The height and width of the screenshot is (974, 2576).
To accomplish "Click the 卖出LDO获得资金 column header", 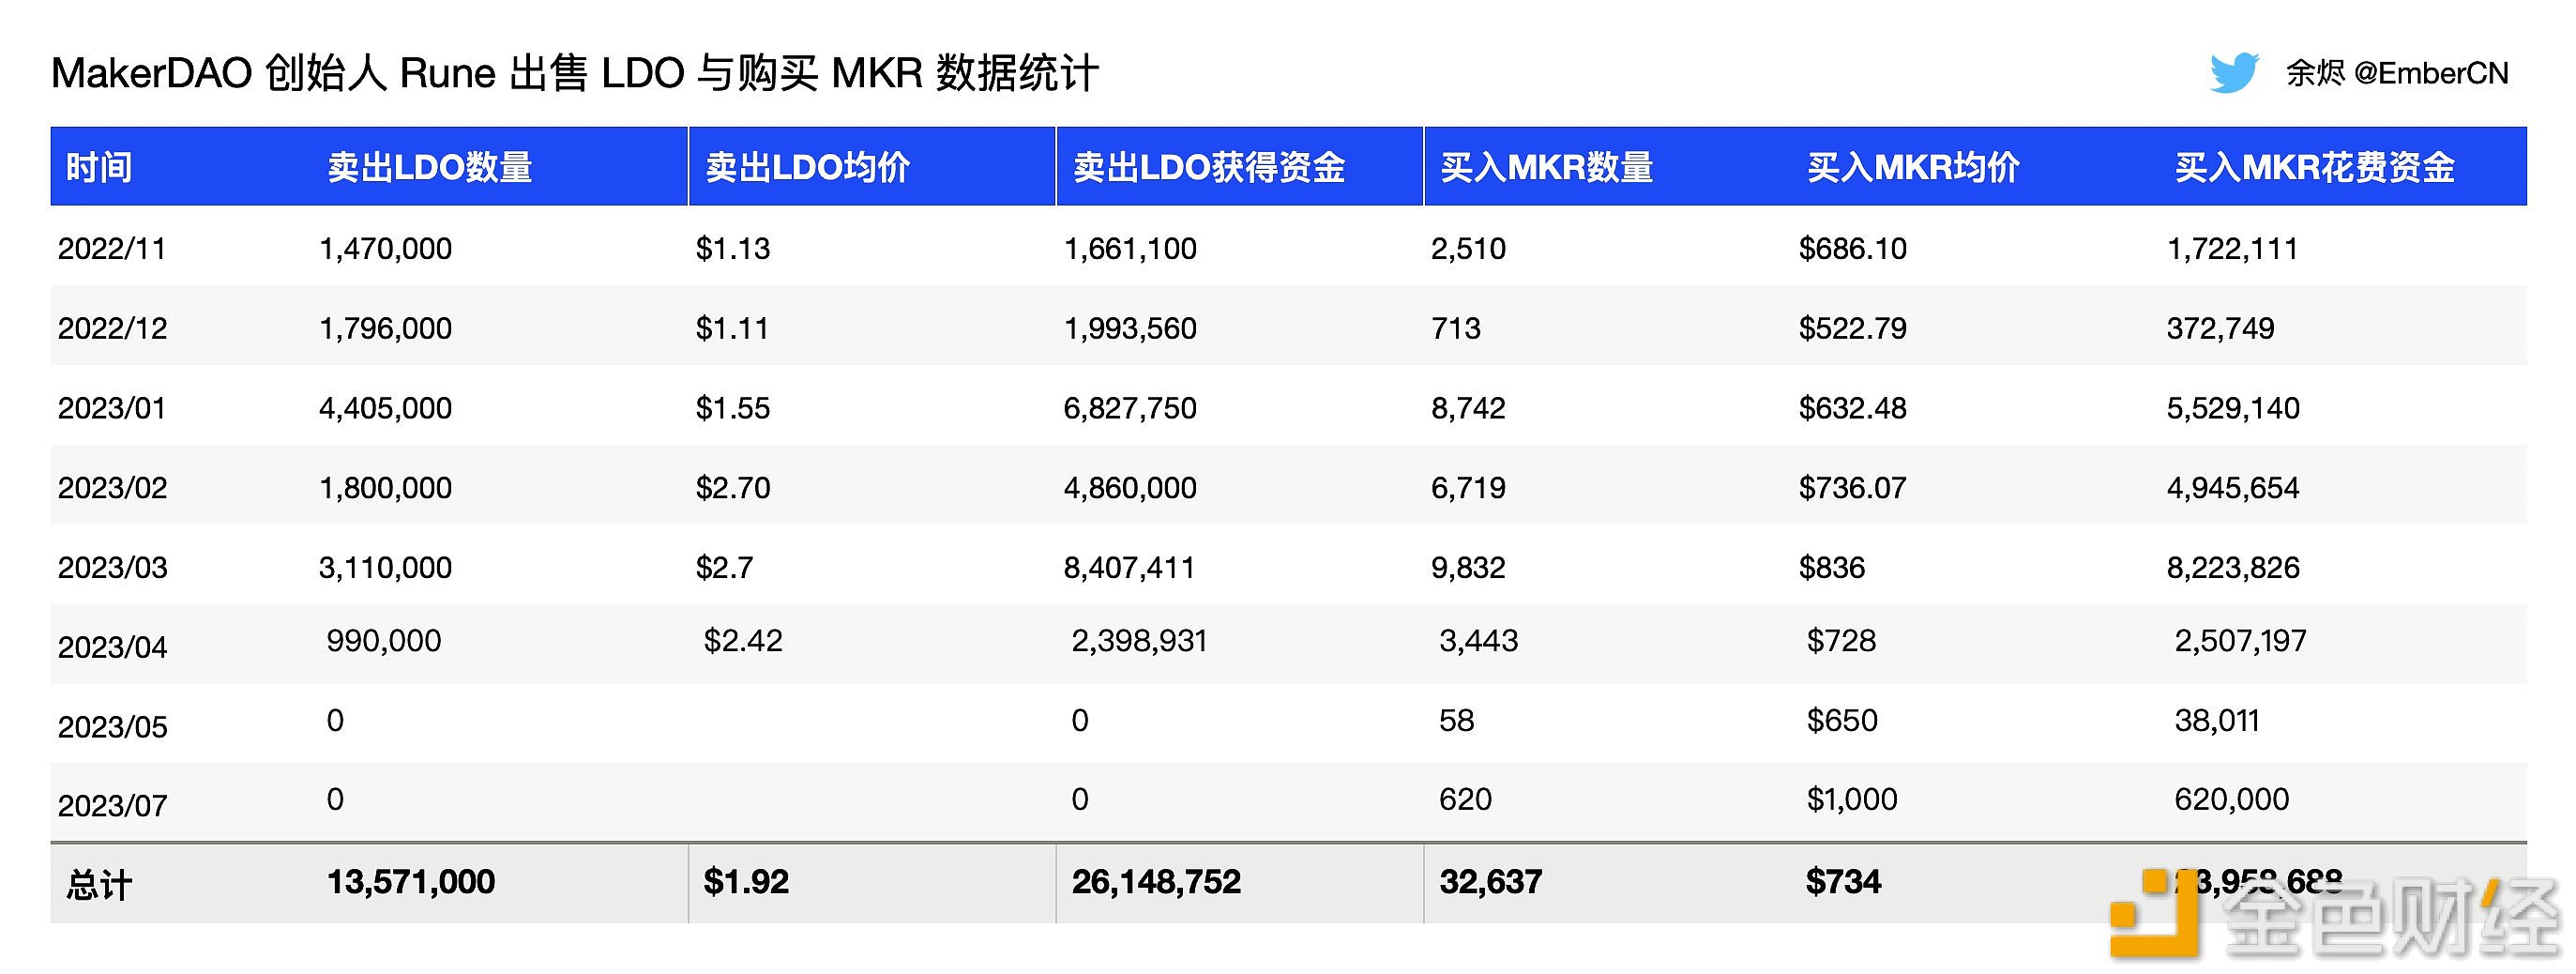I will (1209, 167).
